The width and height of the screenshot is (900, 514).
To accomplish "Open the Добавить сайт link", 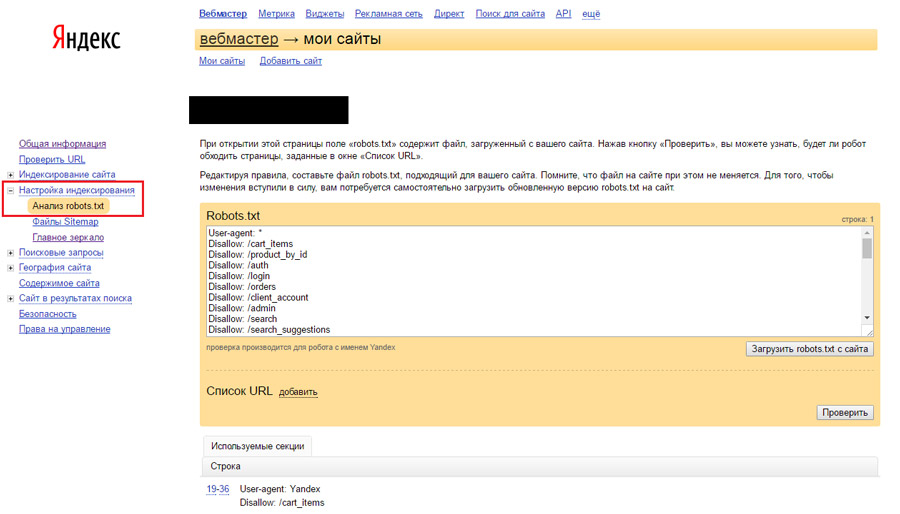I will [x=290, y=61].
